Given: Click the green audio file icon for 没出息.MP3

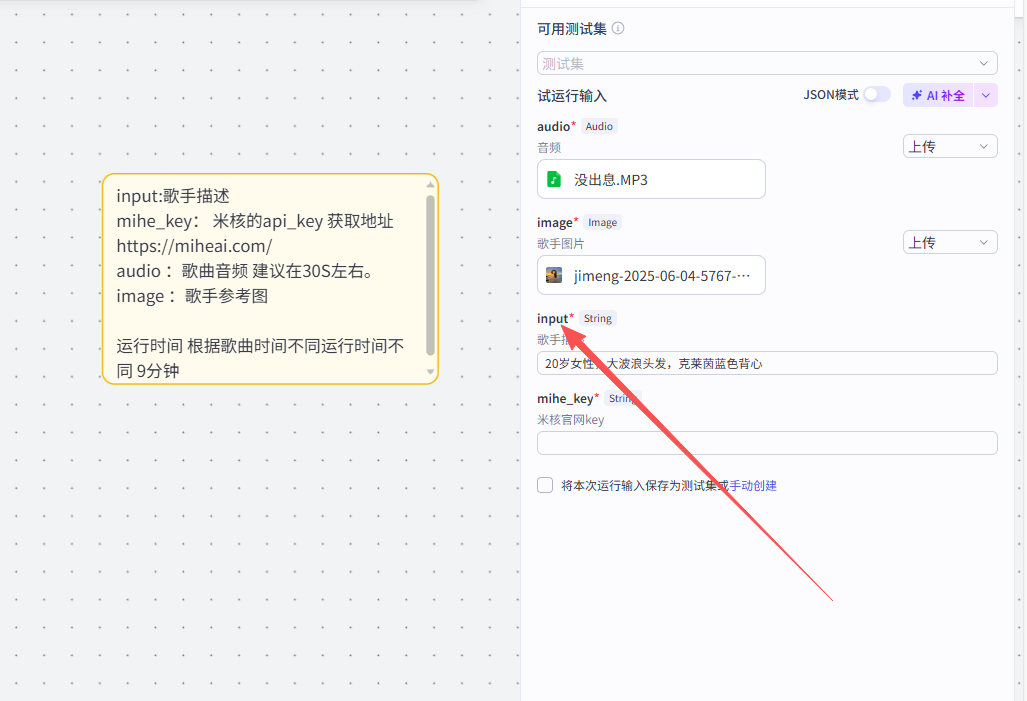Looking at the screenshot, I should pyautogui.click(x=554, y=180).
